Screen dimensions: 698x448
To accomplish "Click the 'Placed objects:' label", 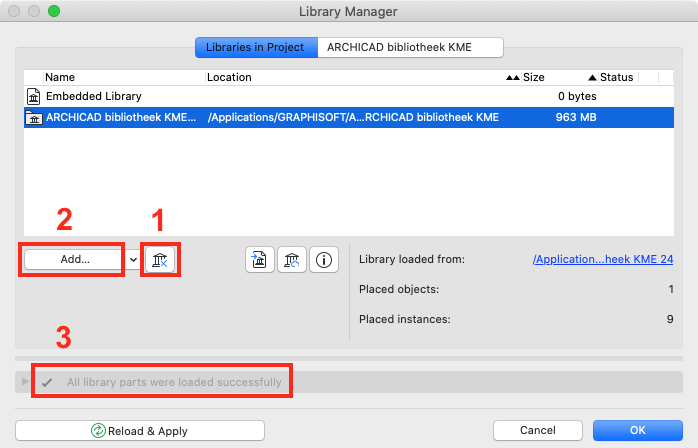I will [x=399, y=289].
